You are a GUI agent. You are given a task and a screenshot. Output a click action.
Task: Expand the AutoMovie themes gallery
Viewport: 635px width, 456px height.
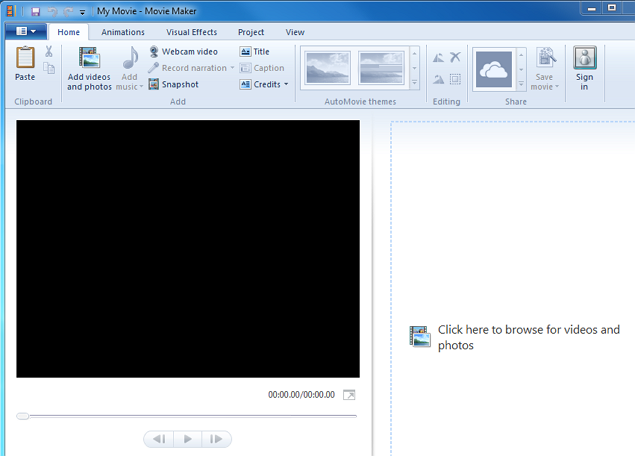tap(415, 84)
